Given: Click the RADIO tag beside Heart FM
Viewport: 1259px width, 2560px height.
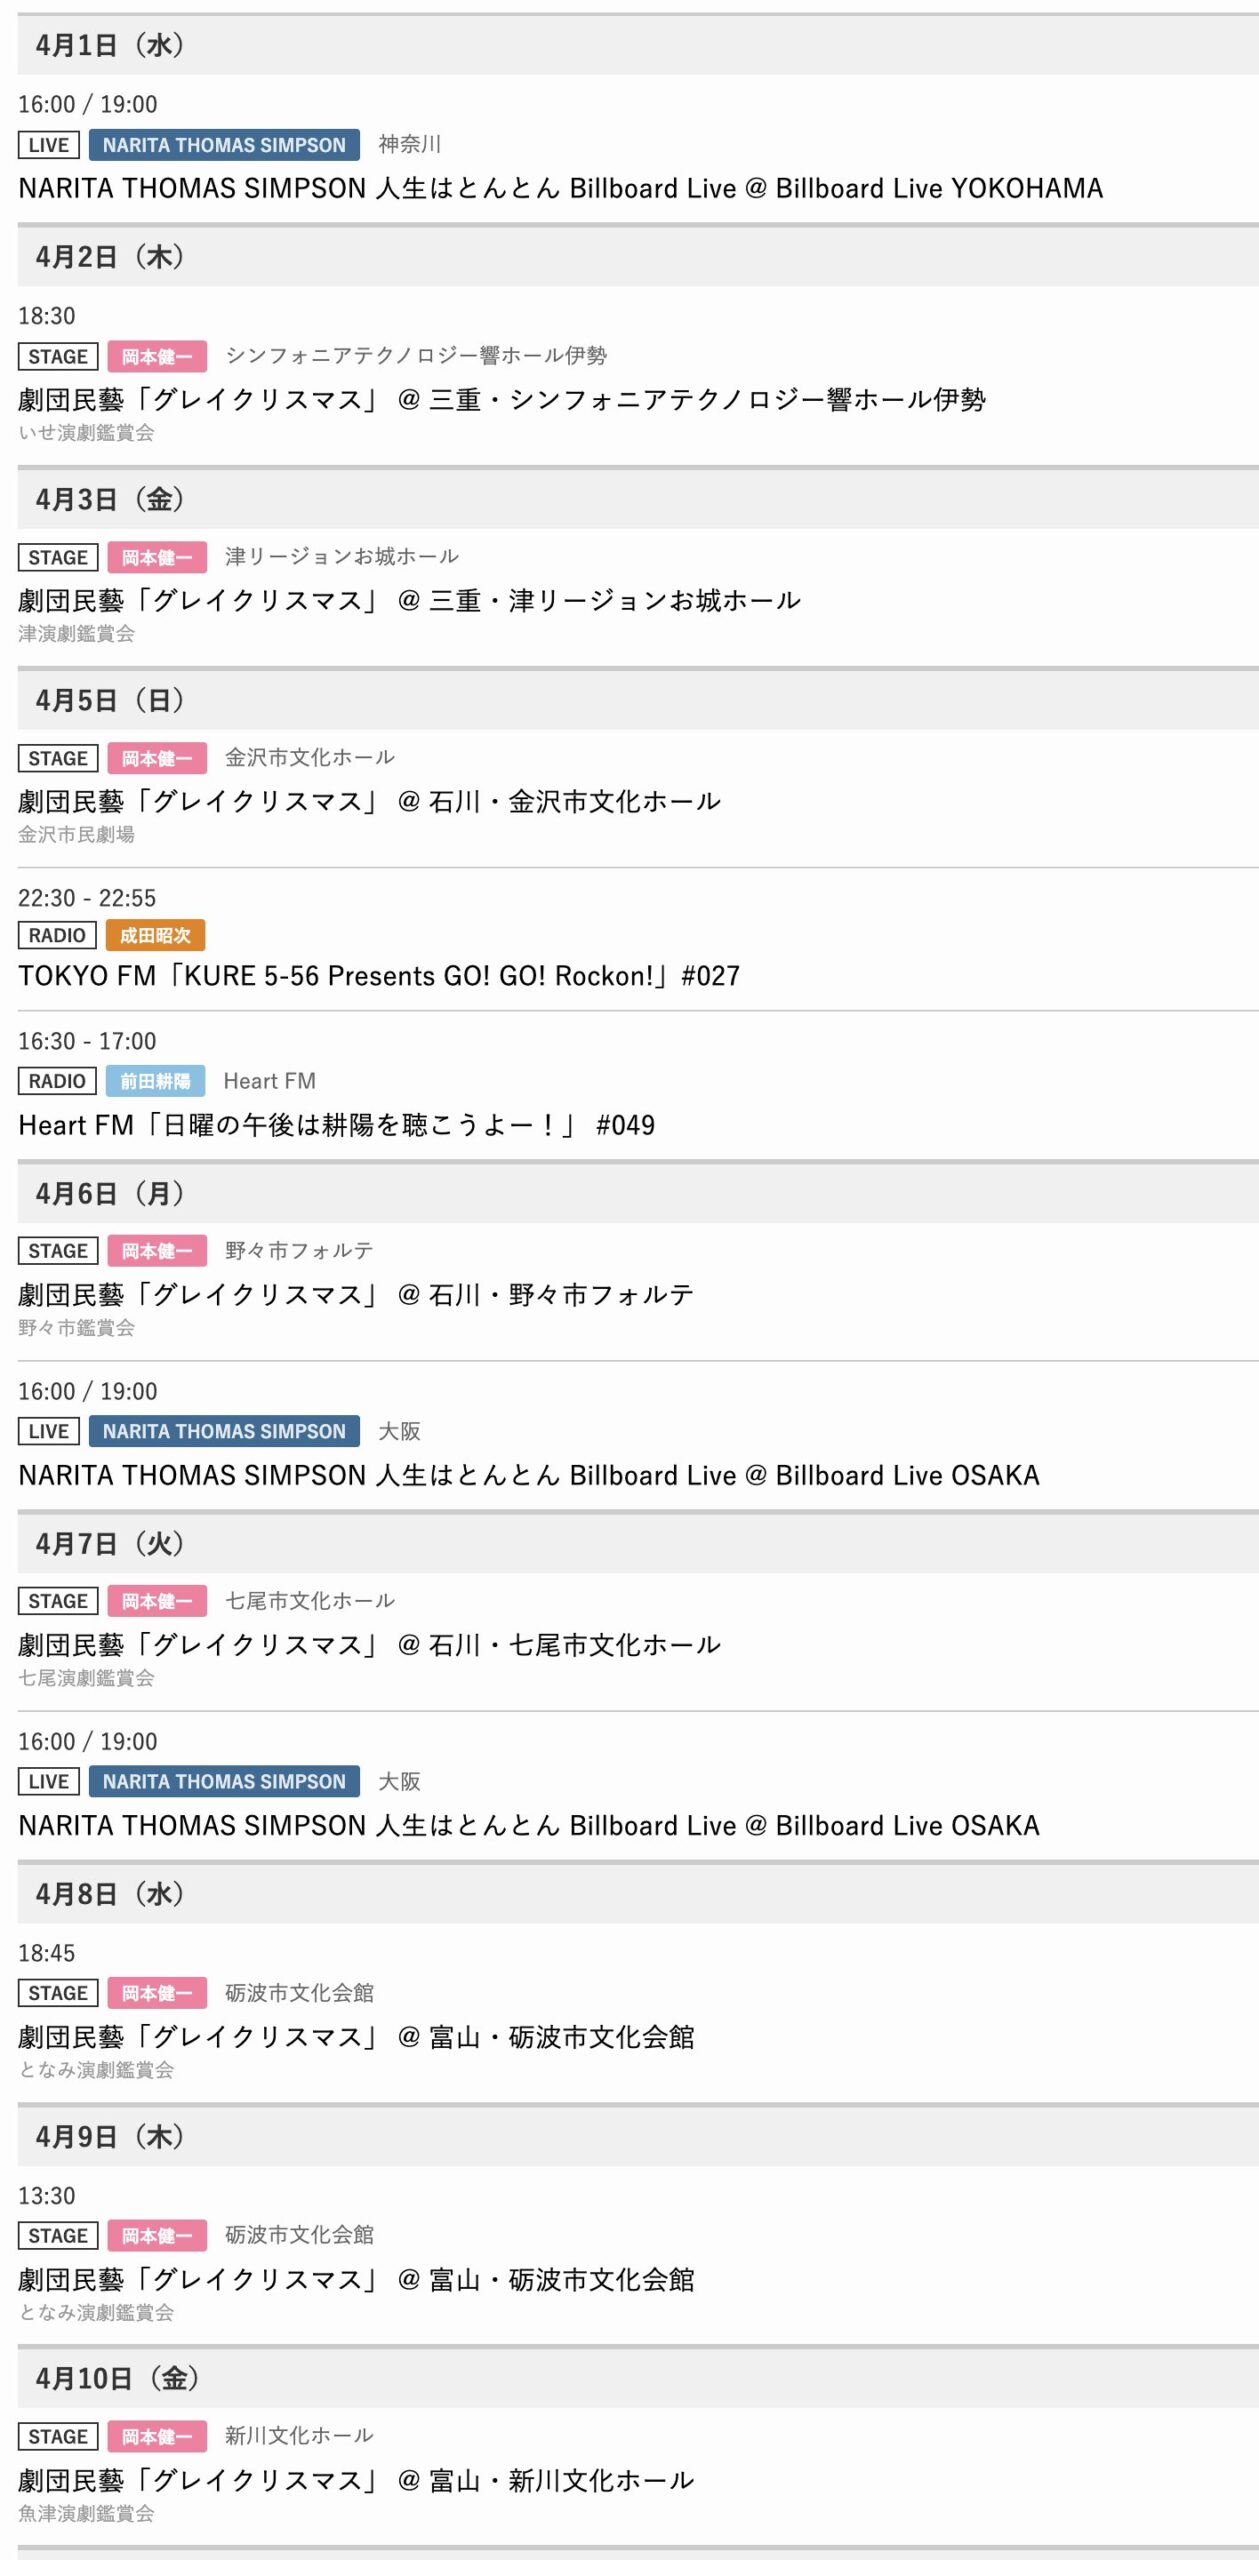Looking at the screenshot, I should [57, 1081].
